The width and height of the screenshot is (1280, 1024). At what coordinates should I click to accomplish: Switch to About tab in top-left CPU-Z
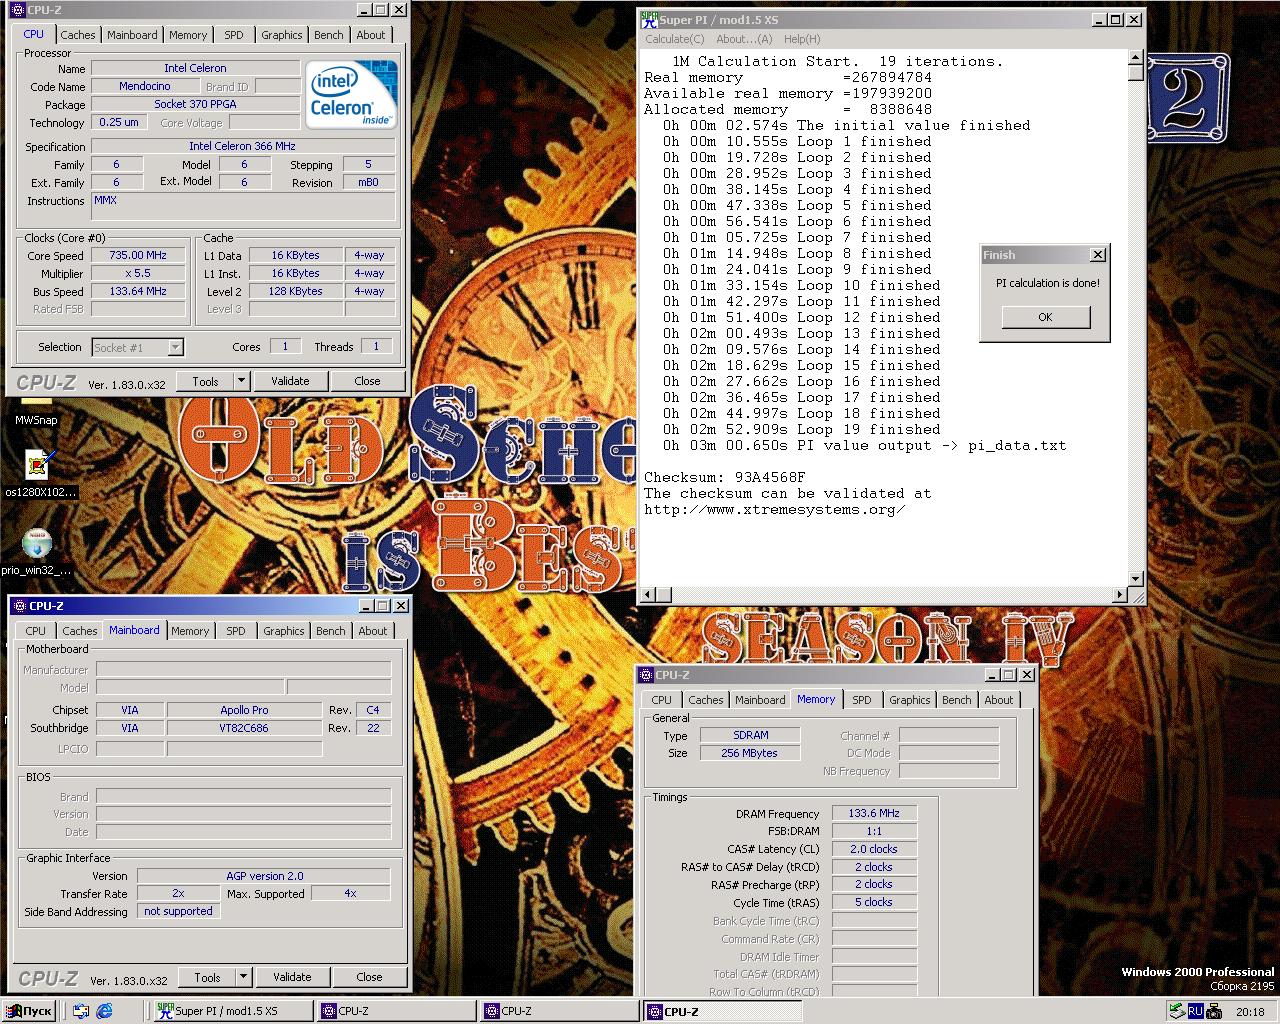coord(371,35)
